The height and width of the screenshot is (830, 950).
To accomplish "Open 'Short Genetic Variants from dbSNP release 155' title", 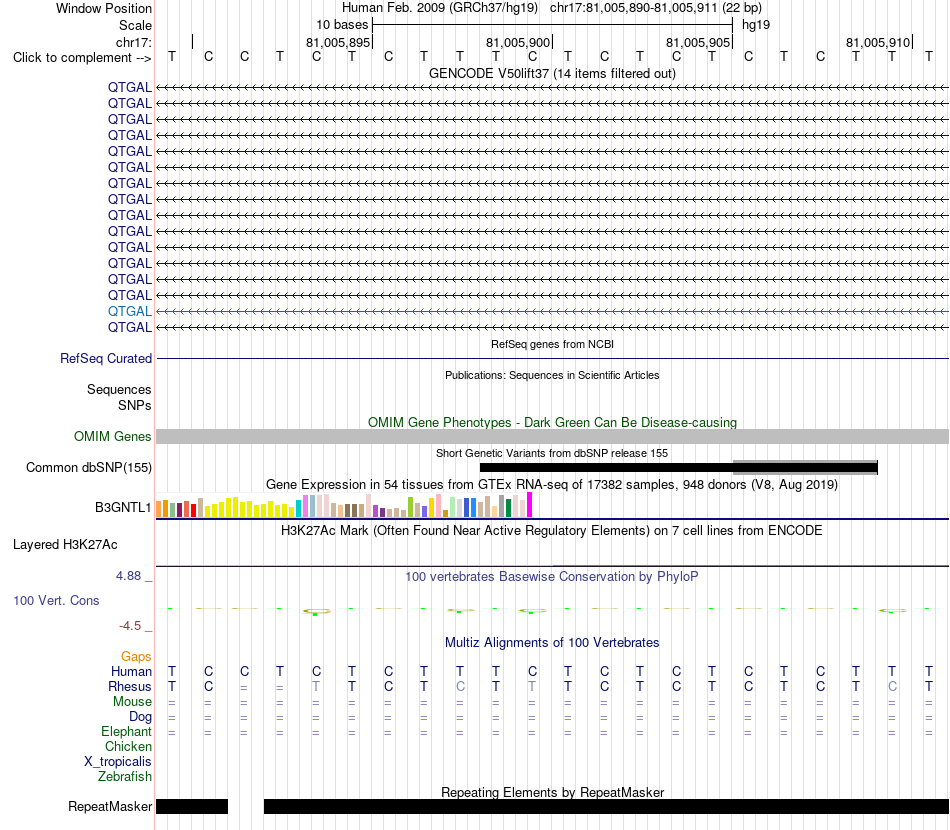I will point(552,453).
